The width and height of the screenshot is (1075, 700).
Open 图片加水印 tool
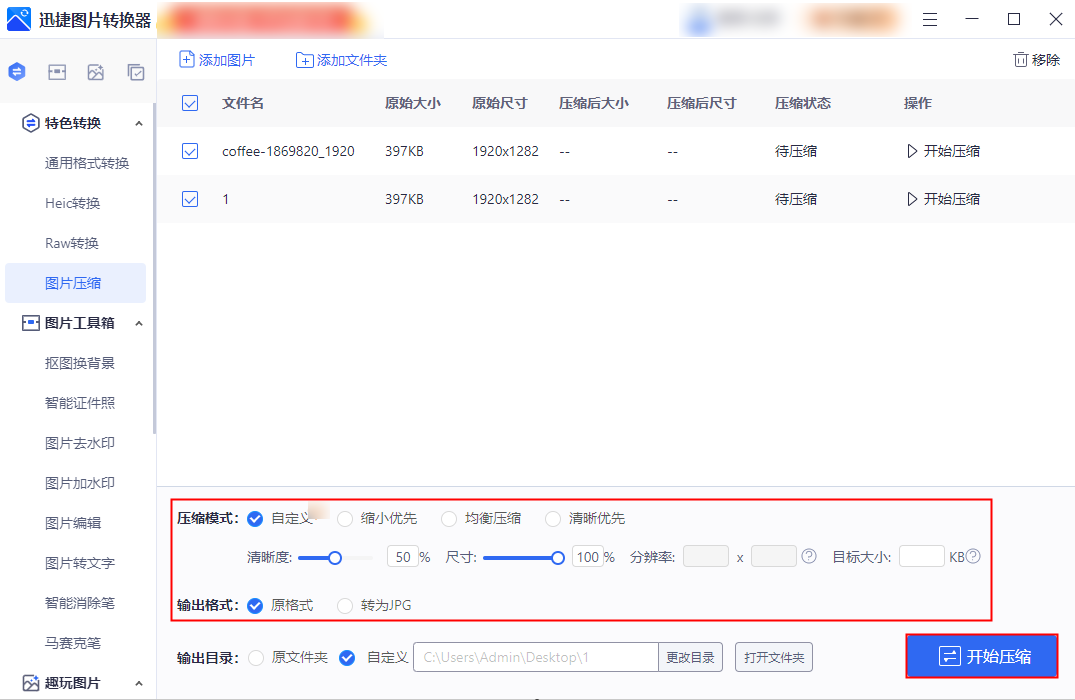point(80,483)
